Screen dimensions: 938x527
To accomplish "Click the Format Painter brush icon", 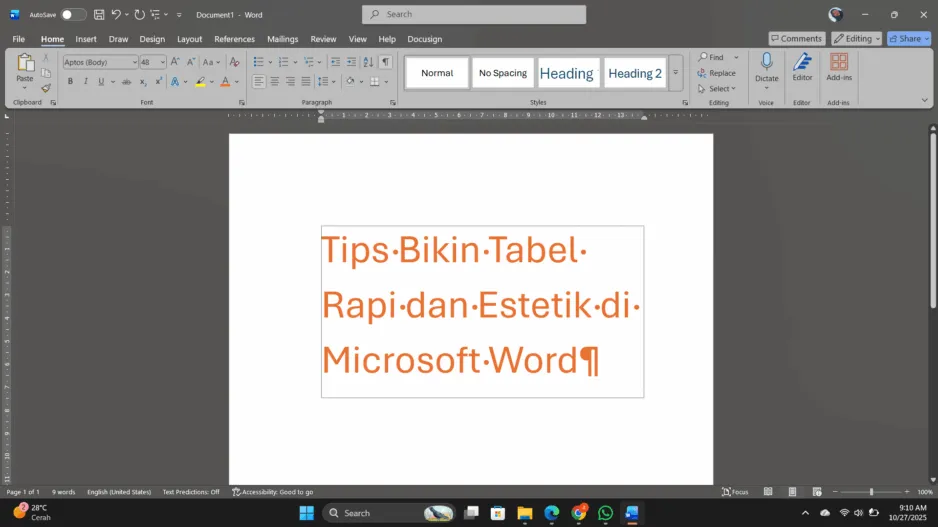I will (46, 88).
